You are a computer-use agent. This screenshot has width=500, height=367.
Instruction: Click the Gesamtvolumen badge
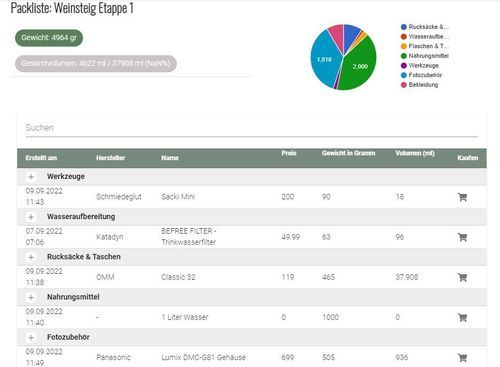(x=96, y=63)
